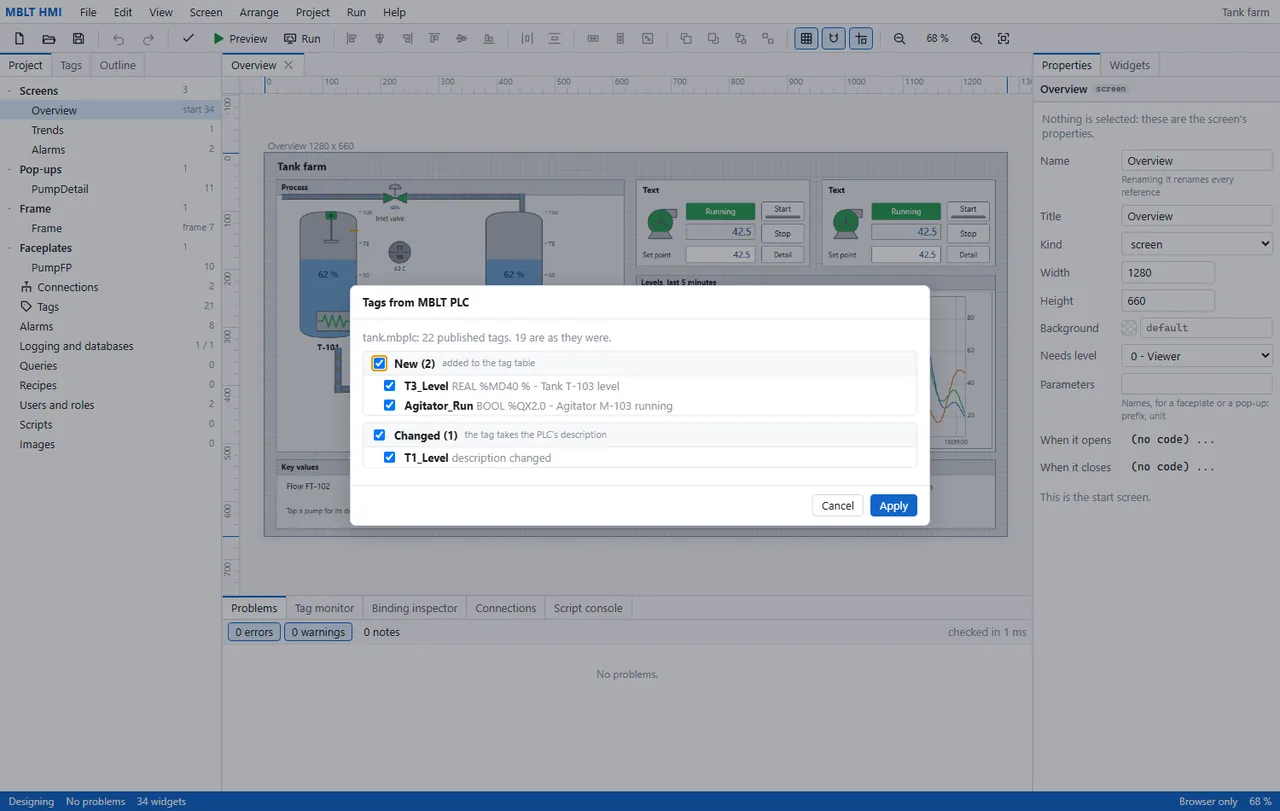Open the Arrange menu
This screenshot has width=1280, height=811.
(259, 12)
